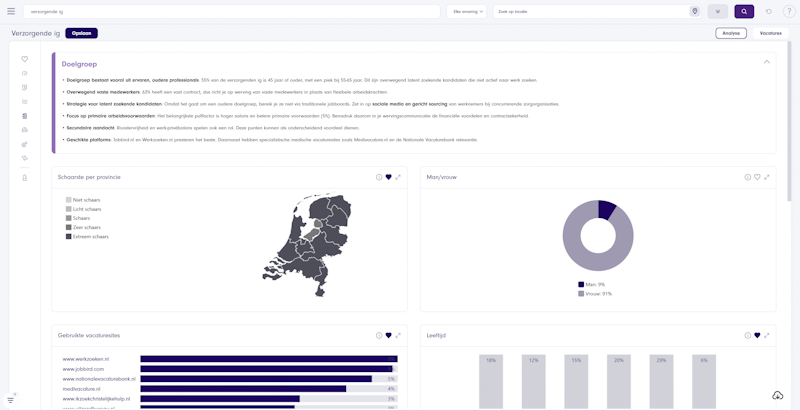
Task: Collapse the Doelgroep panel
Action: pos(767,62)
